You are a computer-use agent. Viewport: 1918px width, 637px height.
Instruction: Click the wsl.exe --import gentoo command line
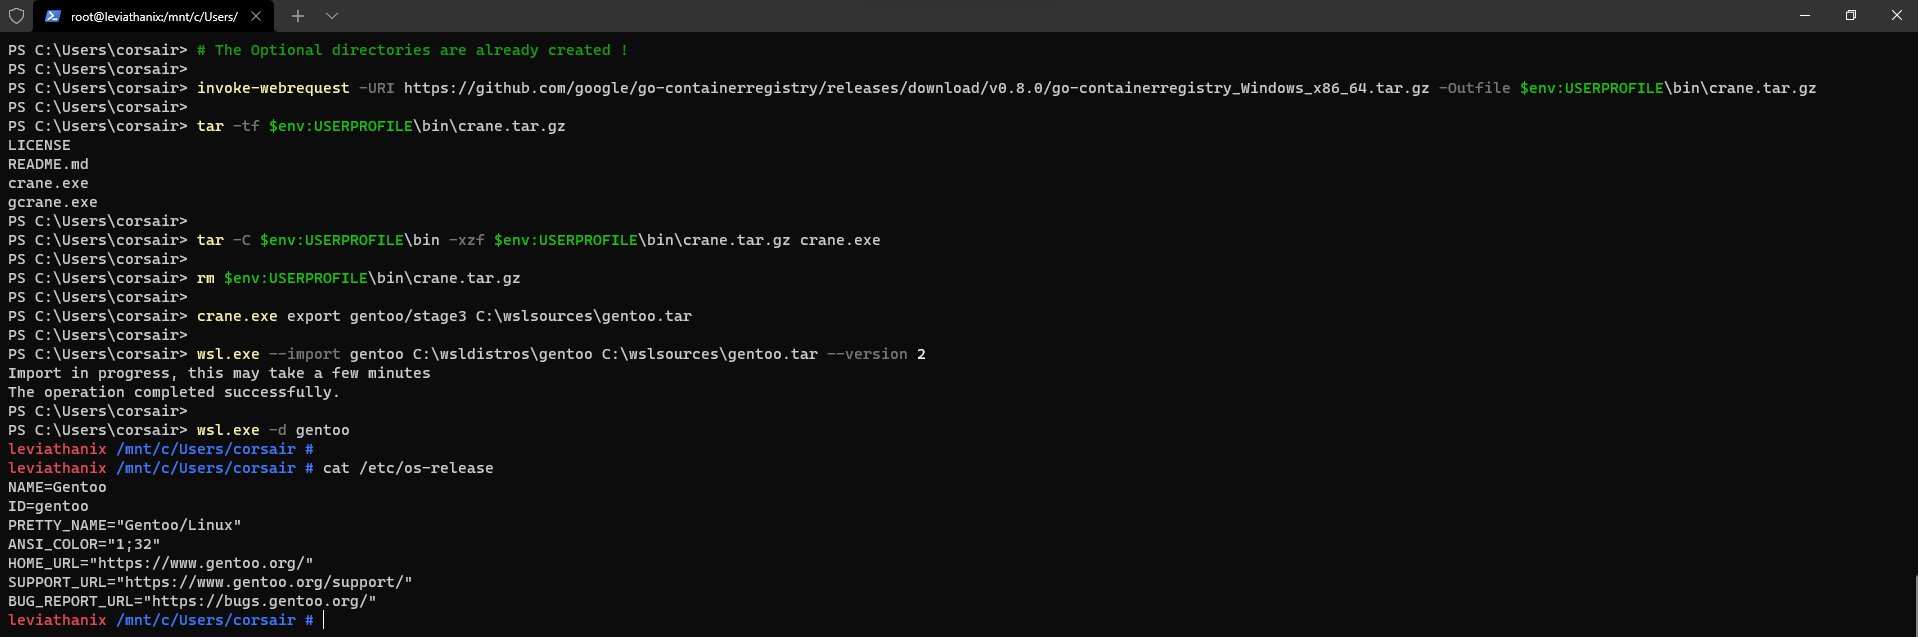coord(558,354)
